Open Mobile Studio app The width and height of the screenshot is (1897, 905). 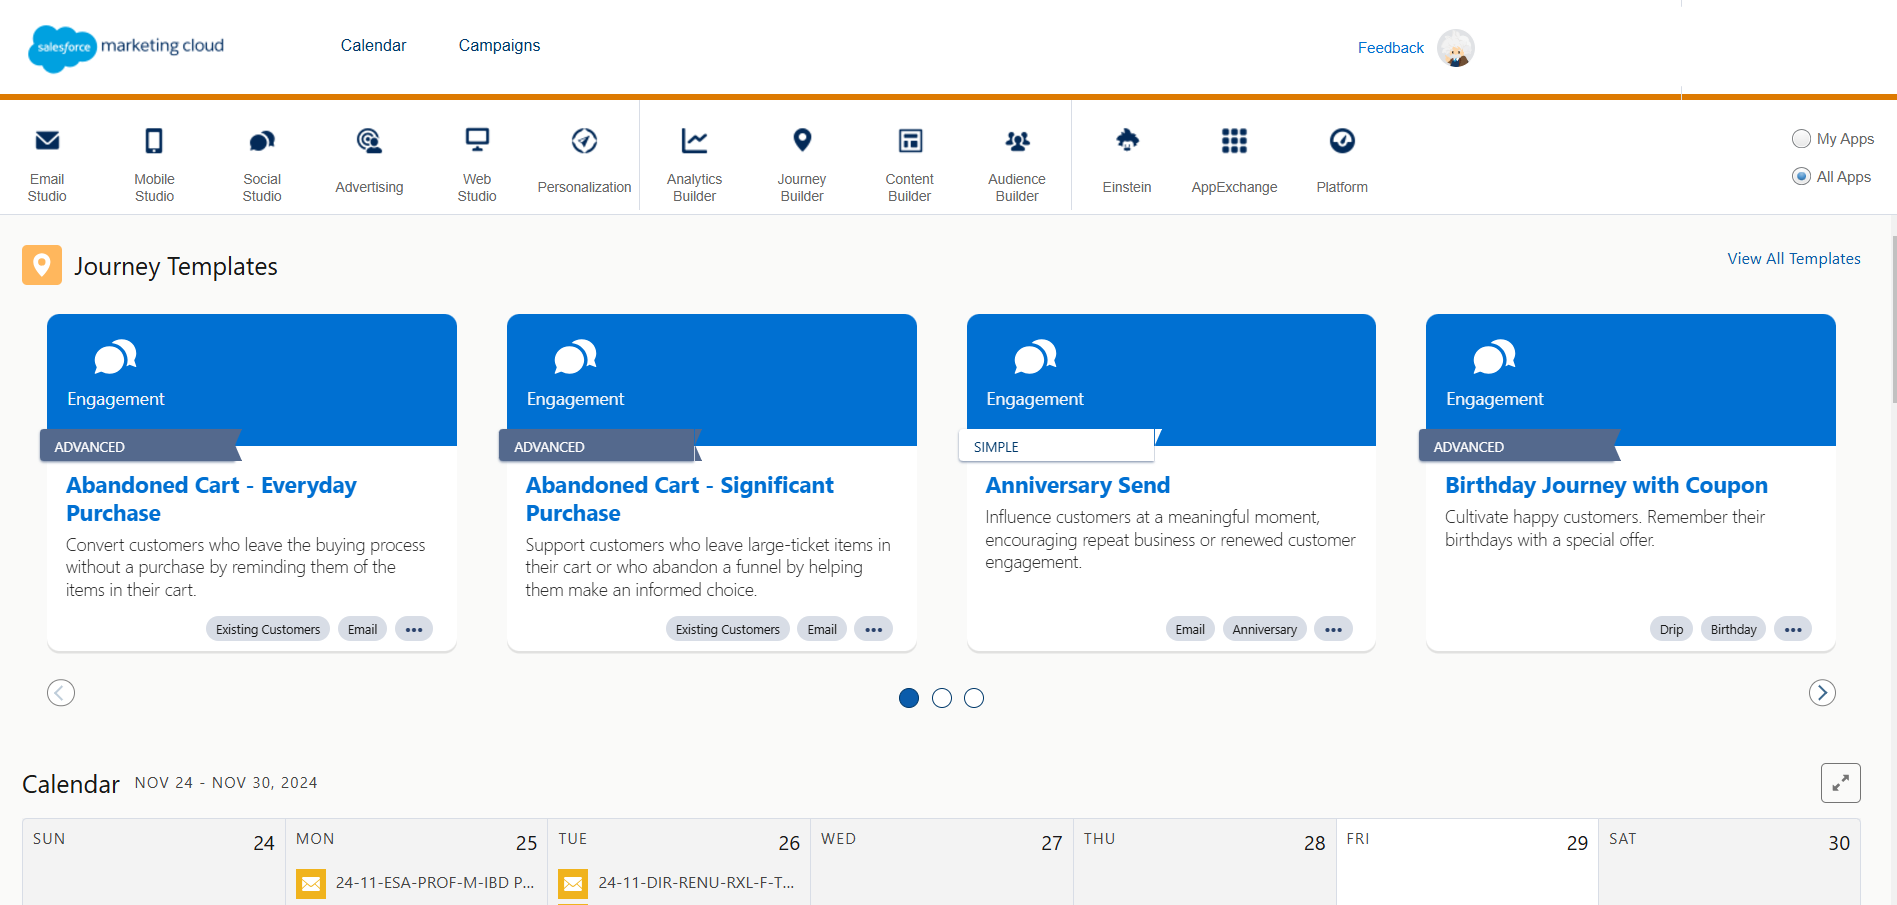[154, 165]
